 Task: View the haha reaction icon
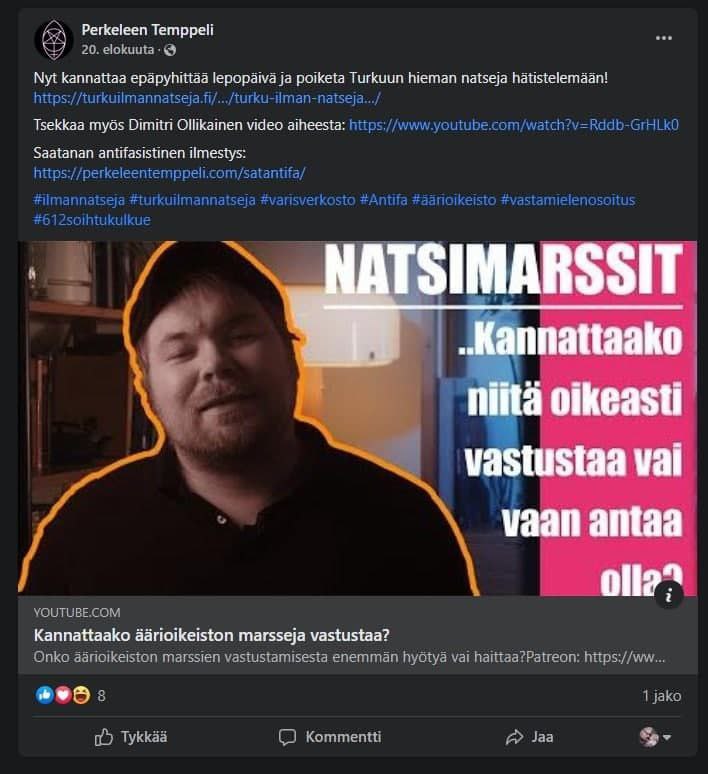click(x=82, y=695)
